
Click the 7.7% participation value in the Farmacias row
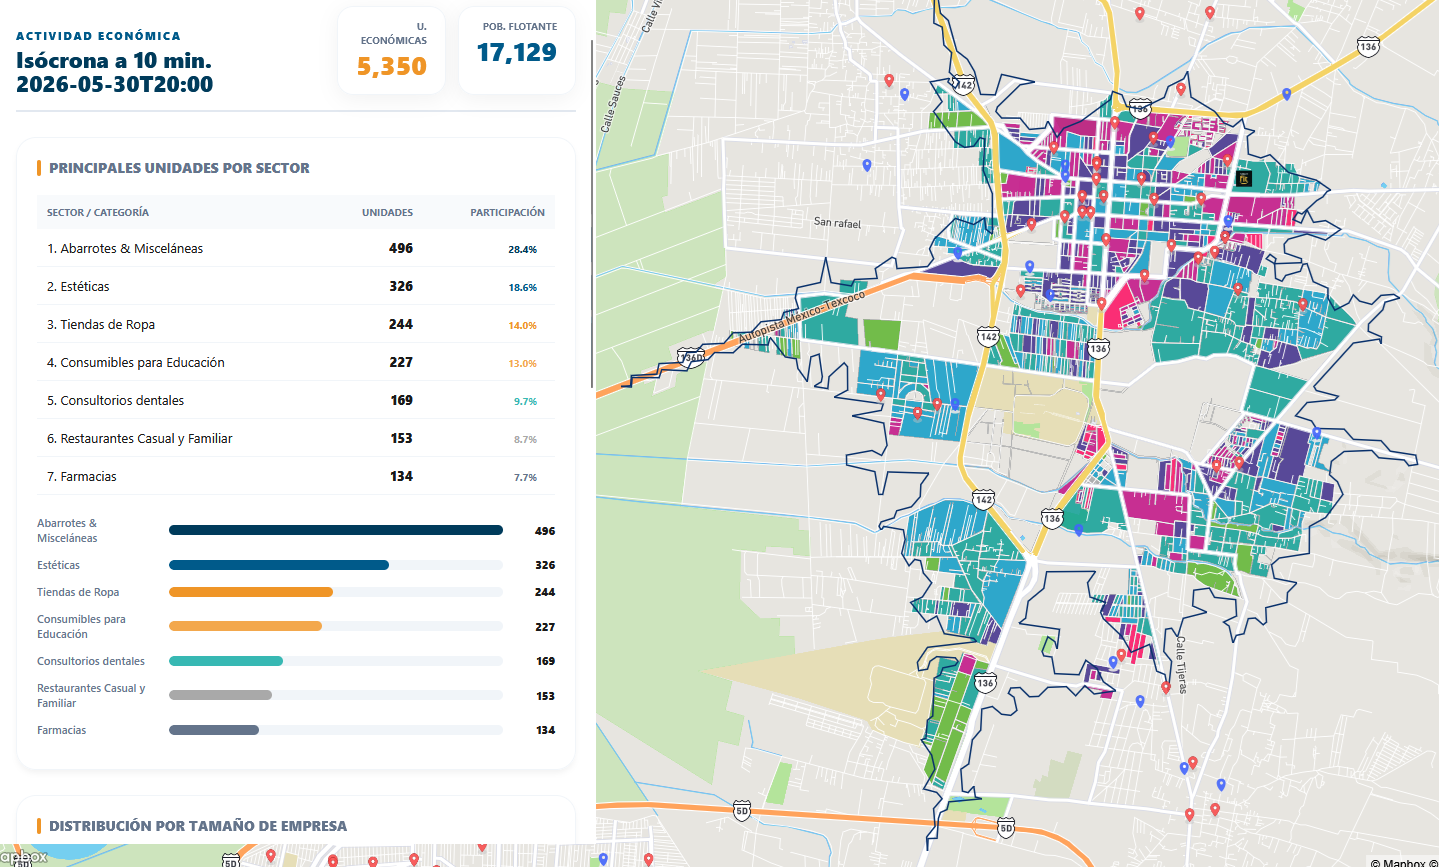525,478
